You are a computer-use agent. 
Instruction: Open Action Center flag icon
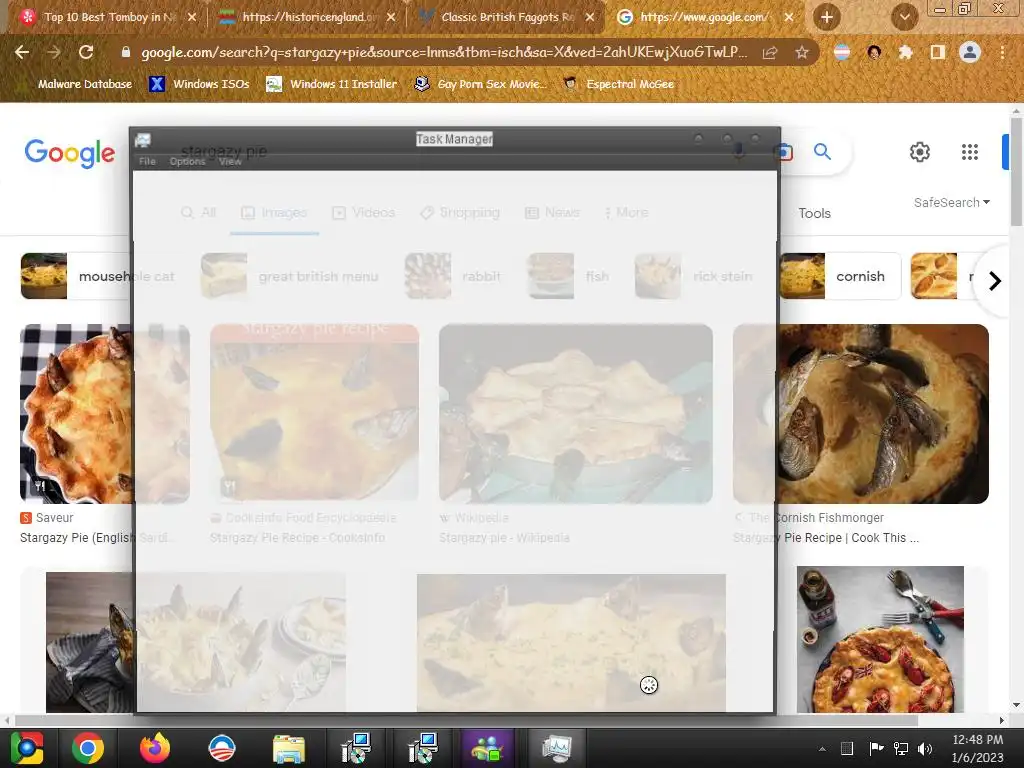[x=876, y=748]
